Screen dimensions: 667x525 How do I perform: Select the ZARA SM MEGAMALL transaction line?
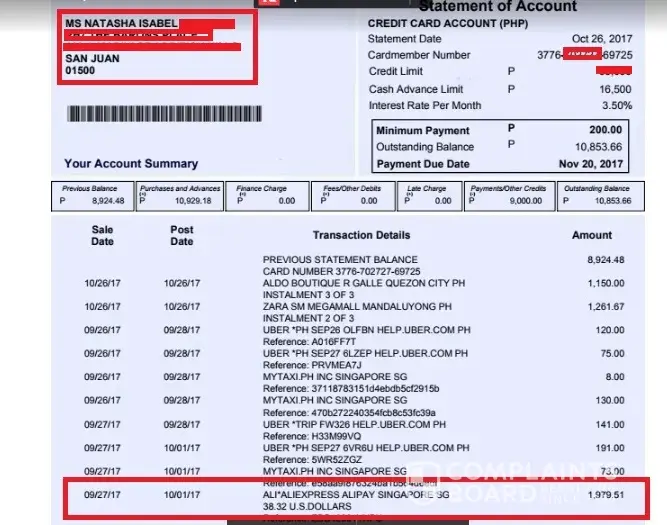point(354,307)
